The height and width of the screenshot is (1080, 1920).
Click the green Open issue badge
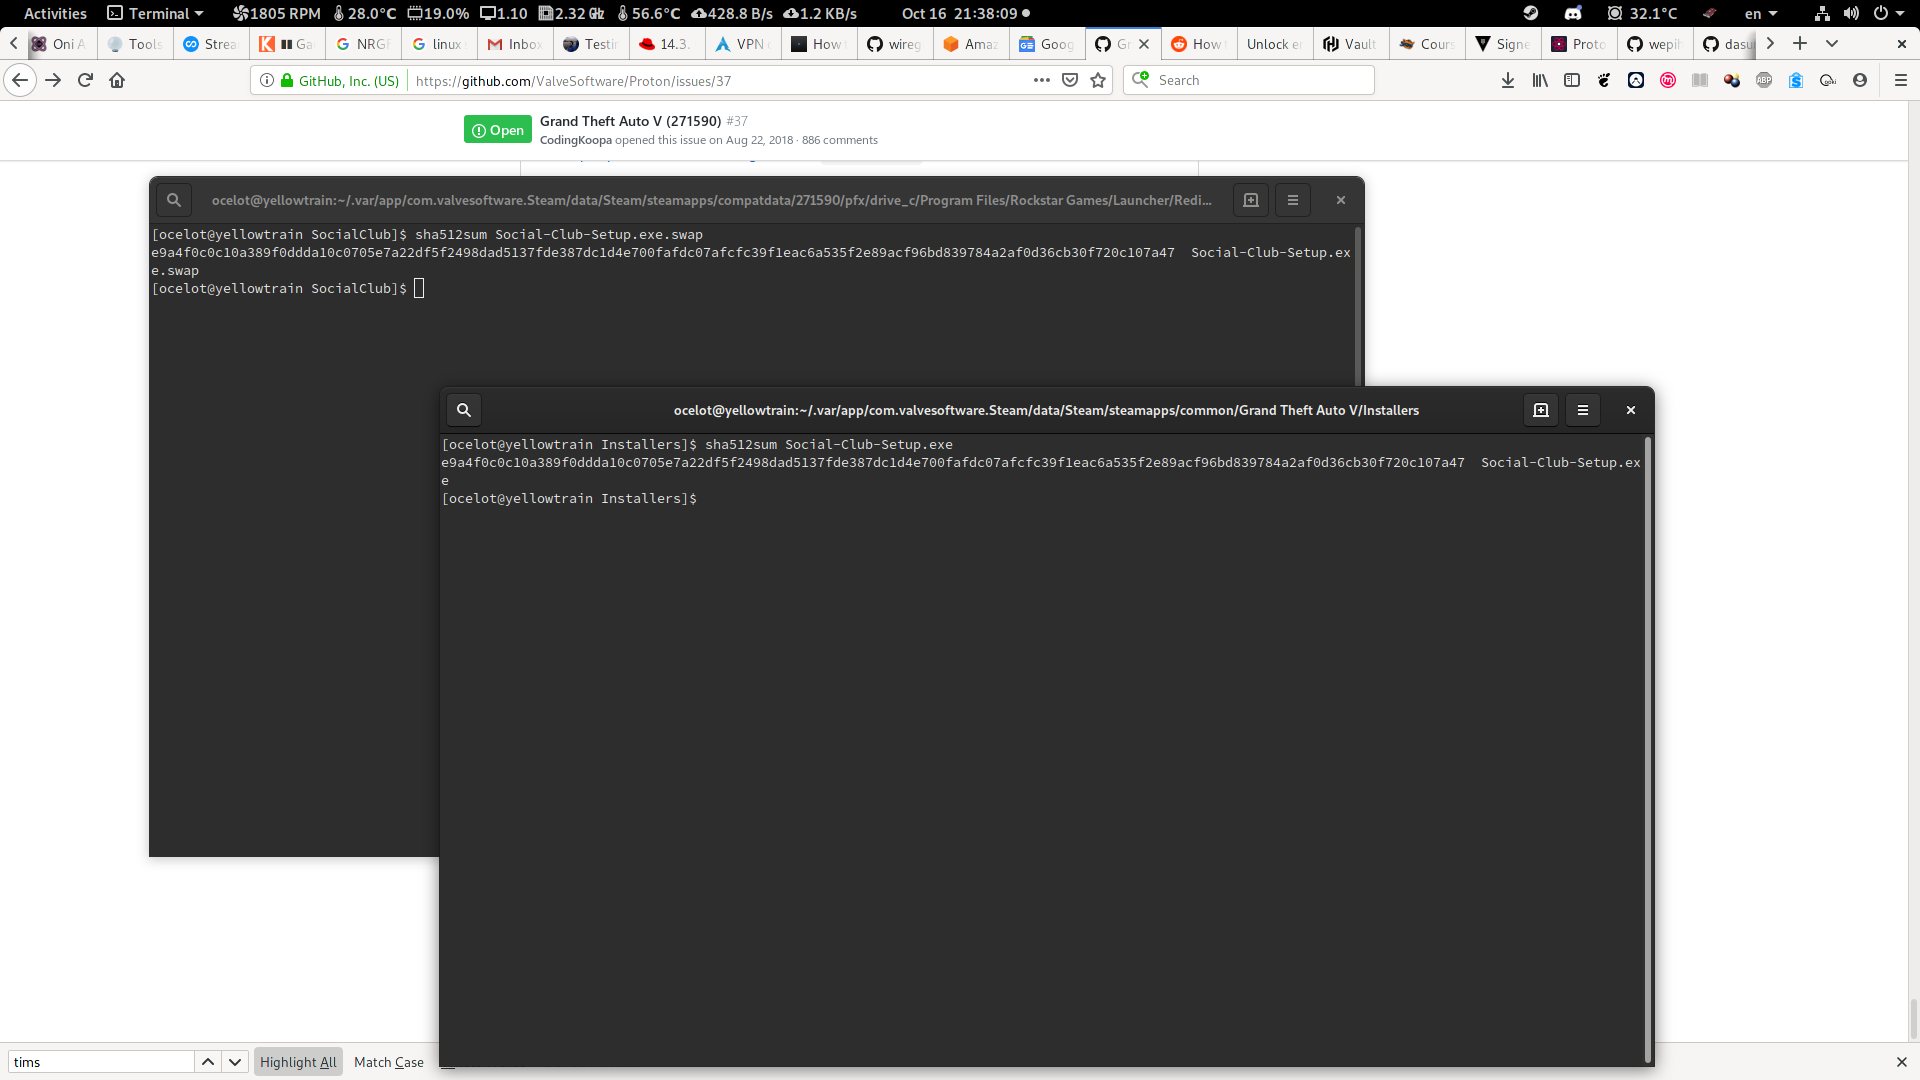click(497, 130)
